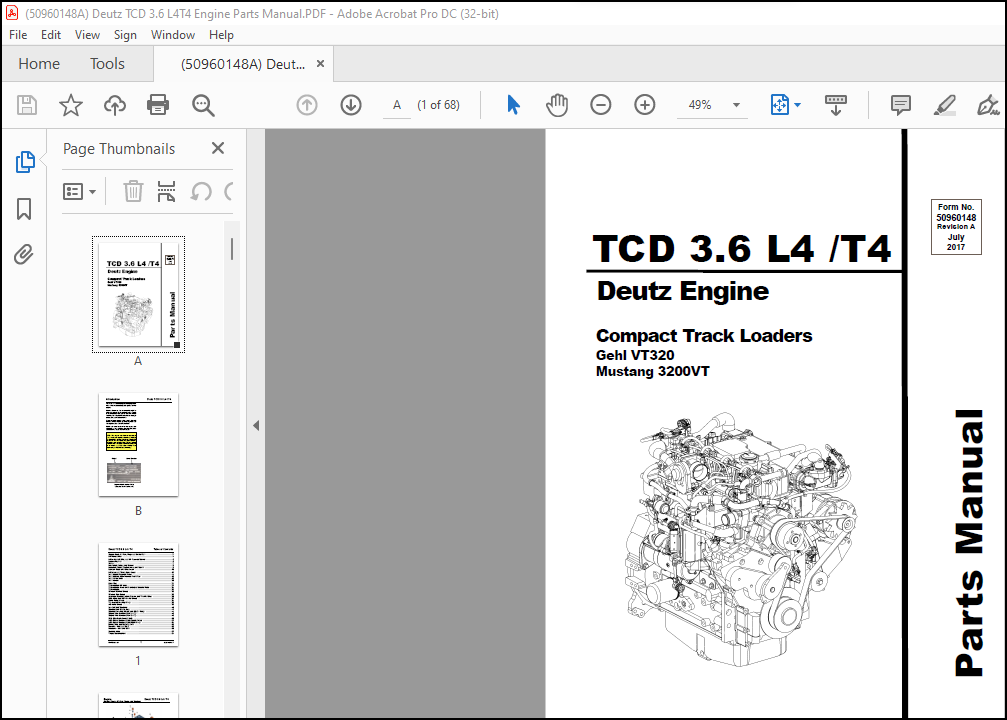Open fit page options dropdown arrow

click(798, 105)
